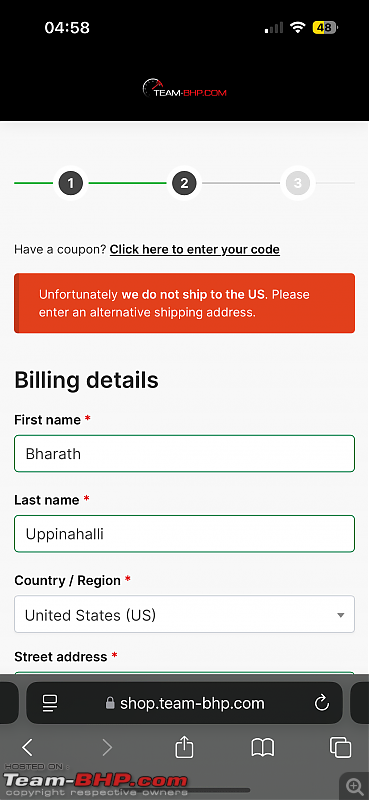The height and width of the screenshot is (800, 369).
Task: Go to checkout step 1 circle
Action: click(70, 183)
